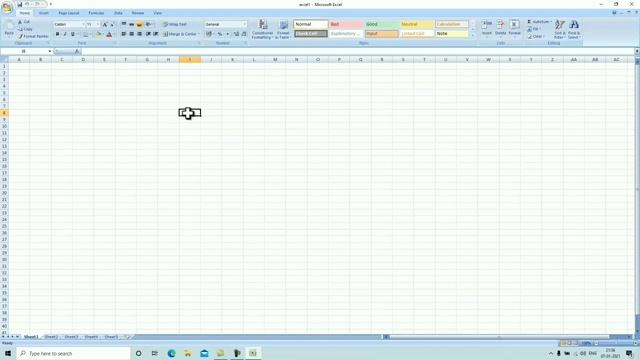
Task: Middle align cell contents
Action: coord(131,24)
